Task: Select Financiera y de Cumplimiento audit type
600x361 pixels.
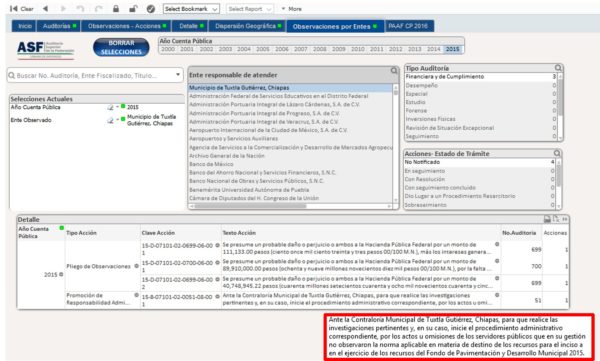Action: (x=481, y=77)
